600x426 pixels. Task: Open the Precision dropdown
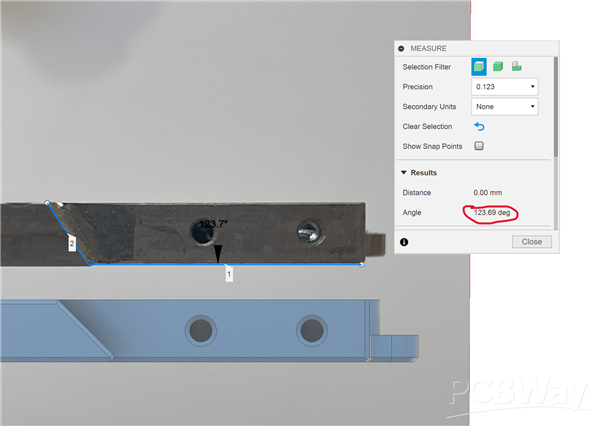click(x=505, y=87)
